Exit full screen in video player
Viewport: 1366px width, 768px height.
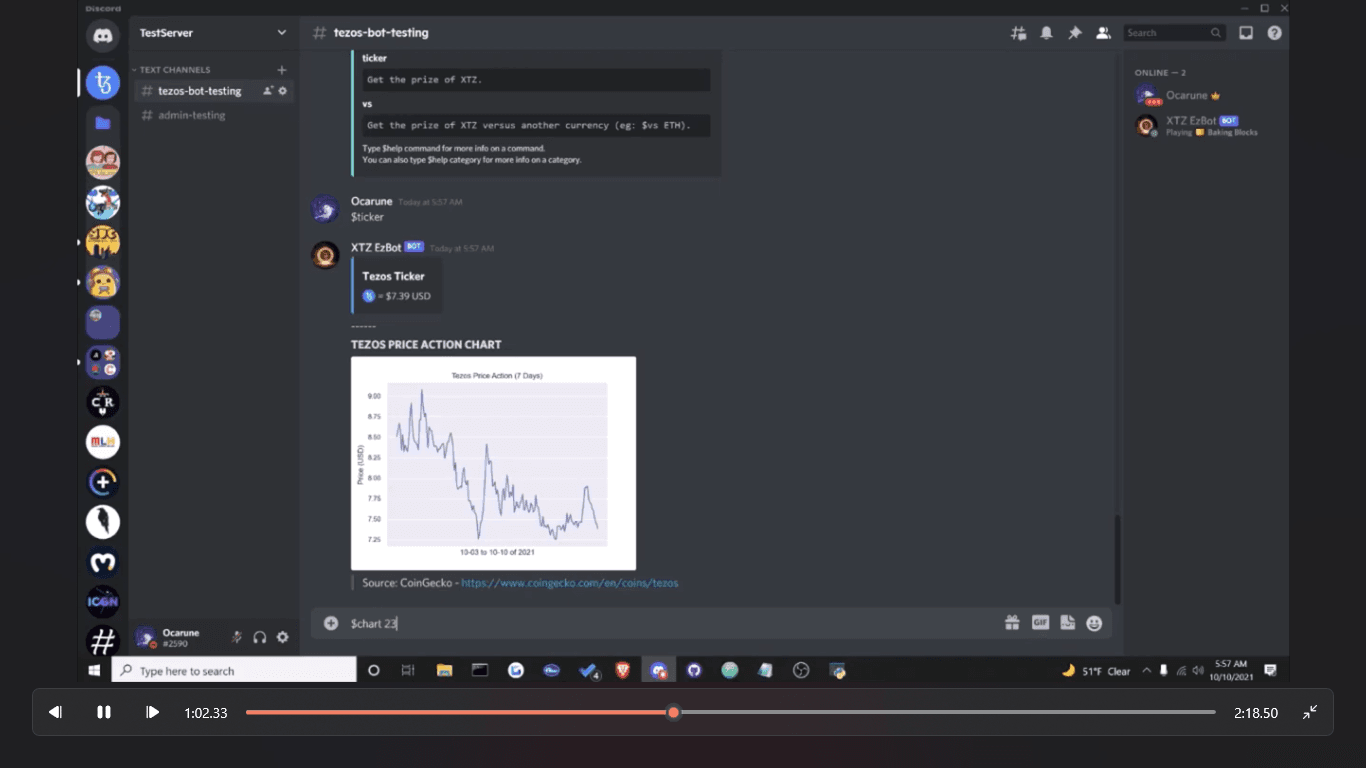tap(1310, 712)
